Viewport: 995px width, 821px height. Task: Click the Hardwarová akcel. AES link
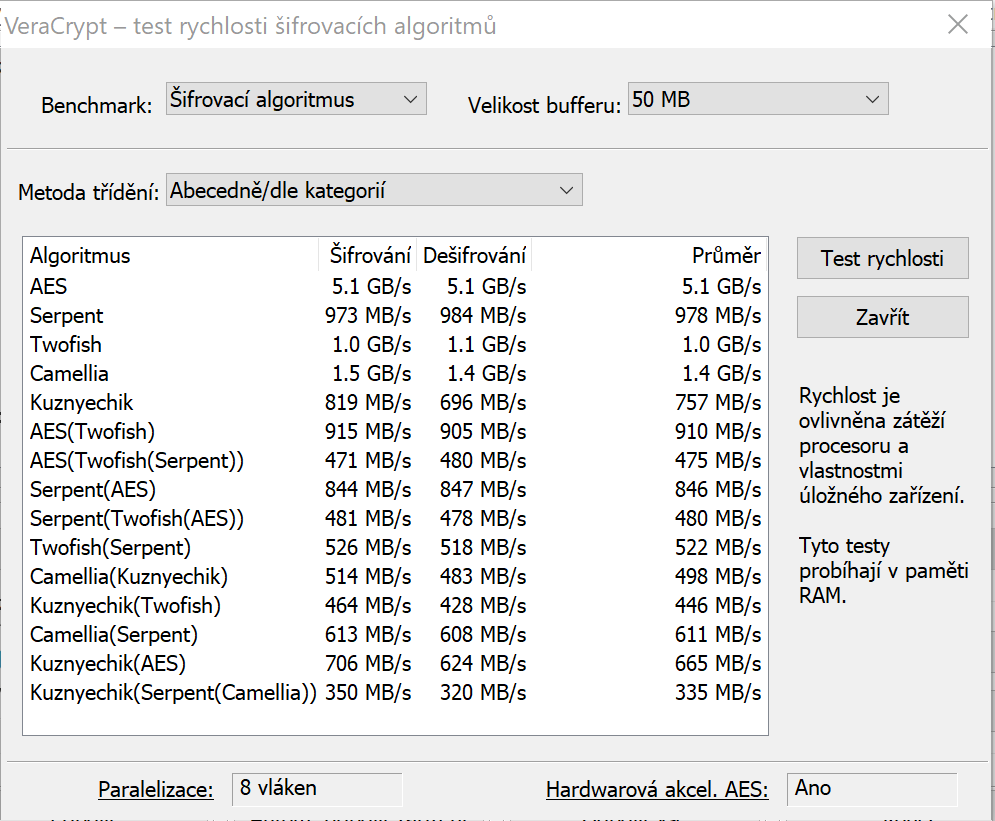point(656,790)
